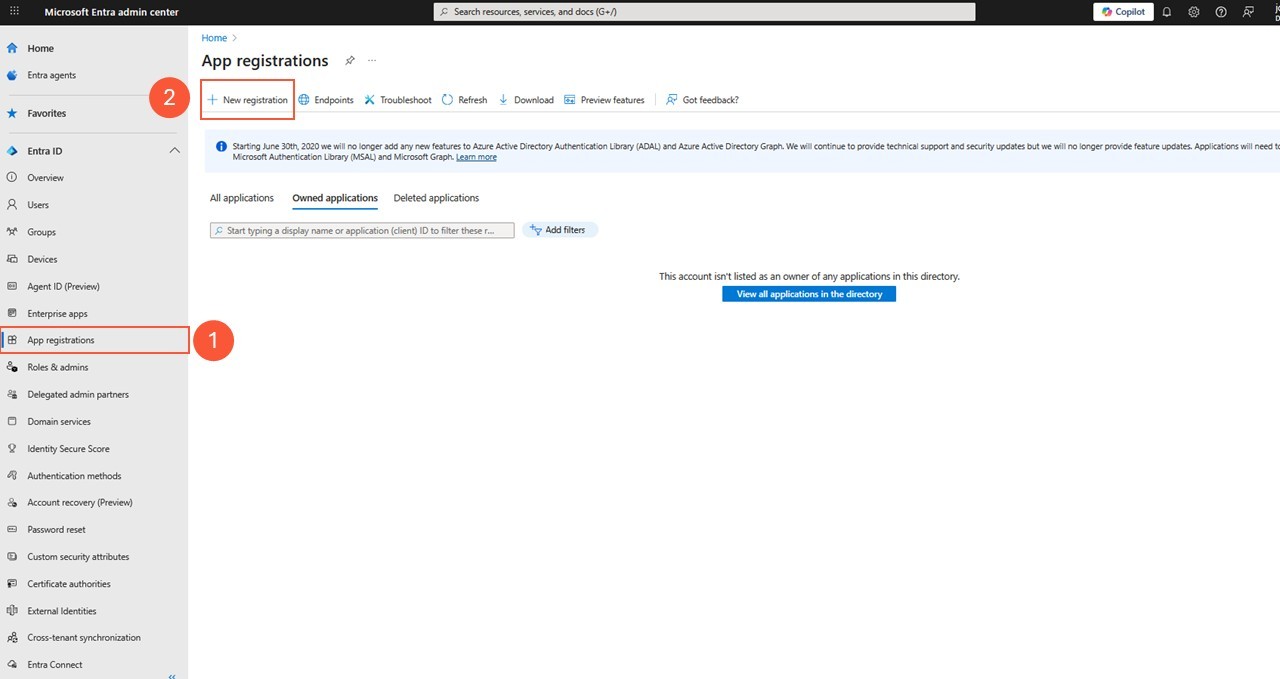Open Preview features

click(604, 99)
